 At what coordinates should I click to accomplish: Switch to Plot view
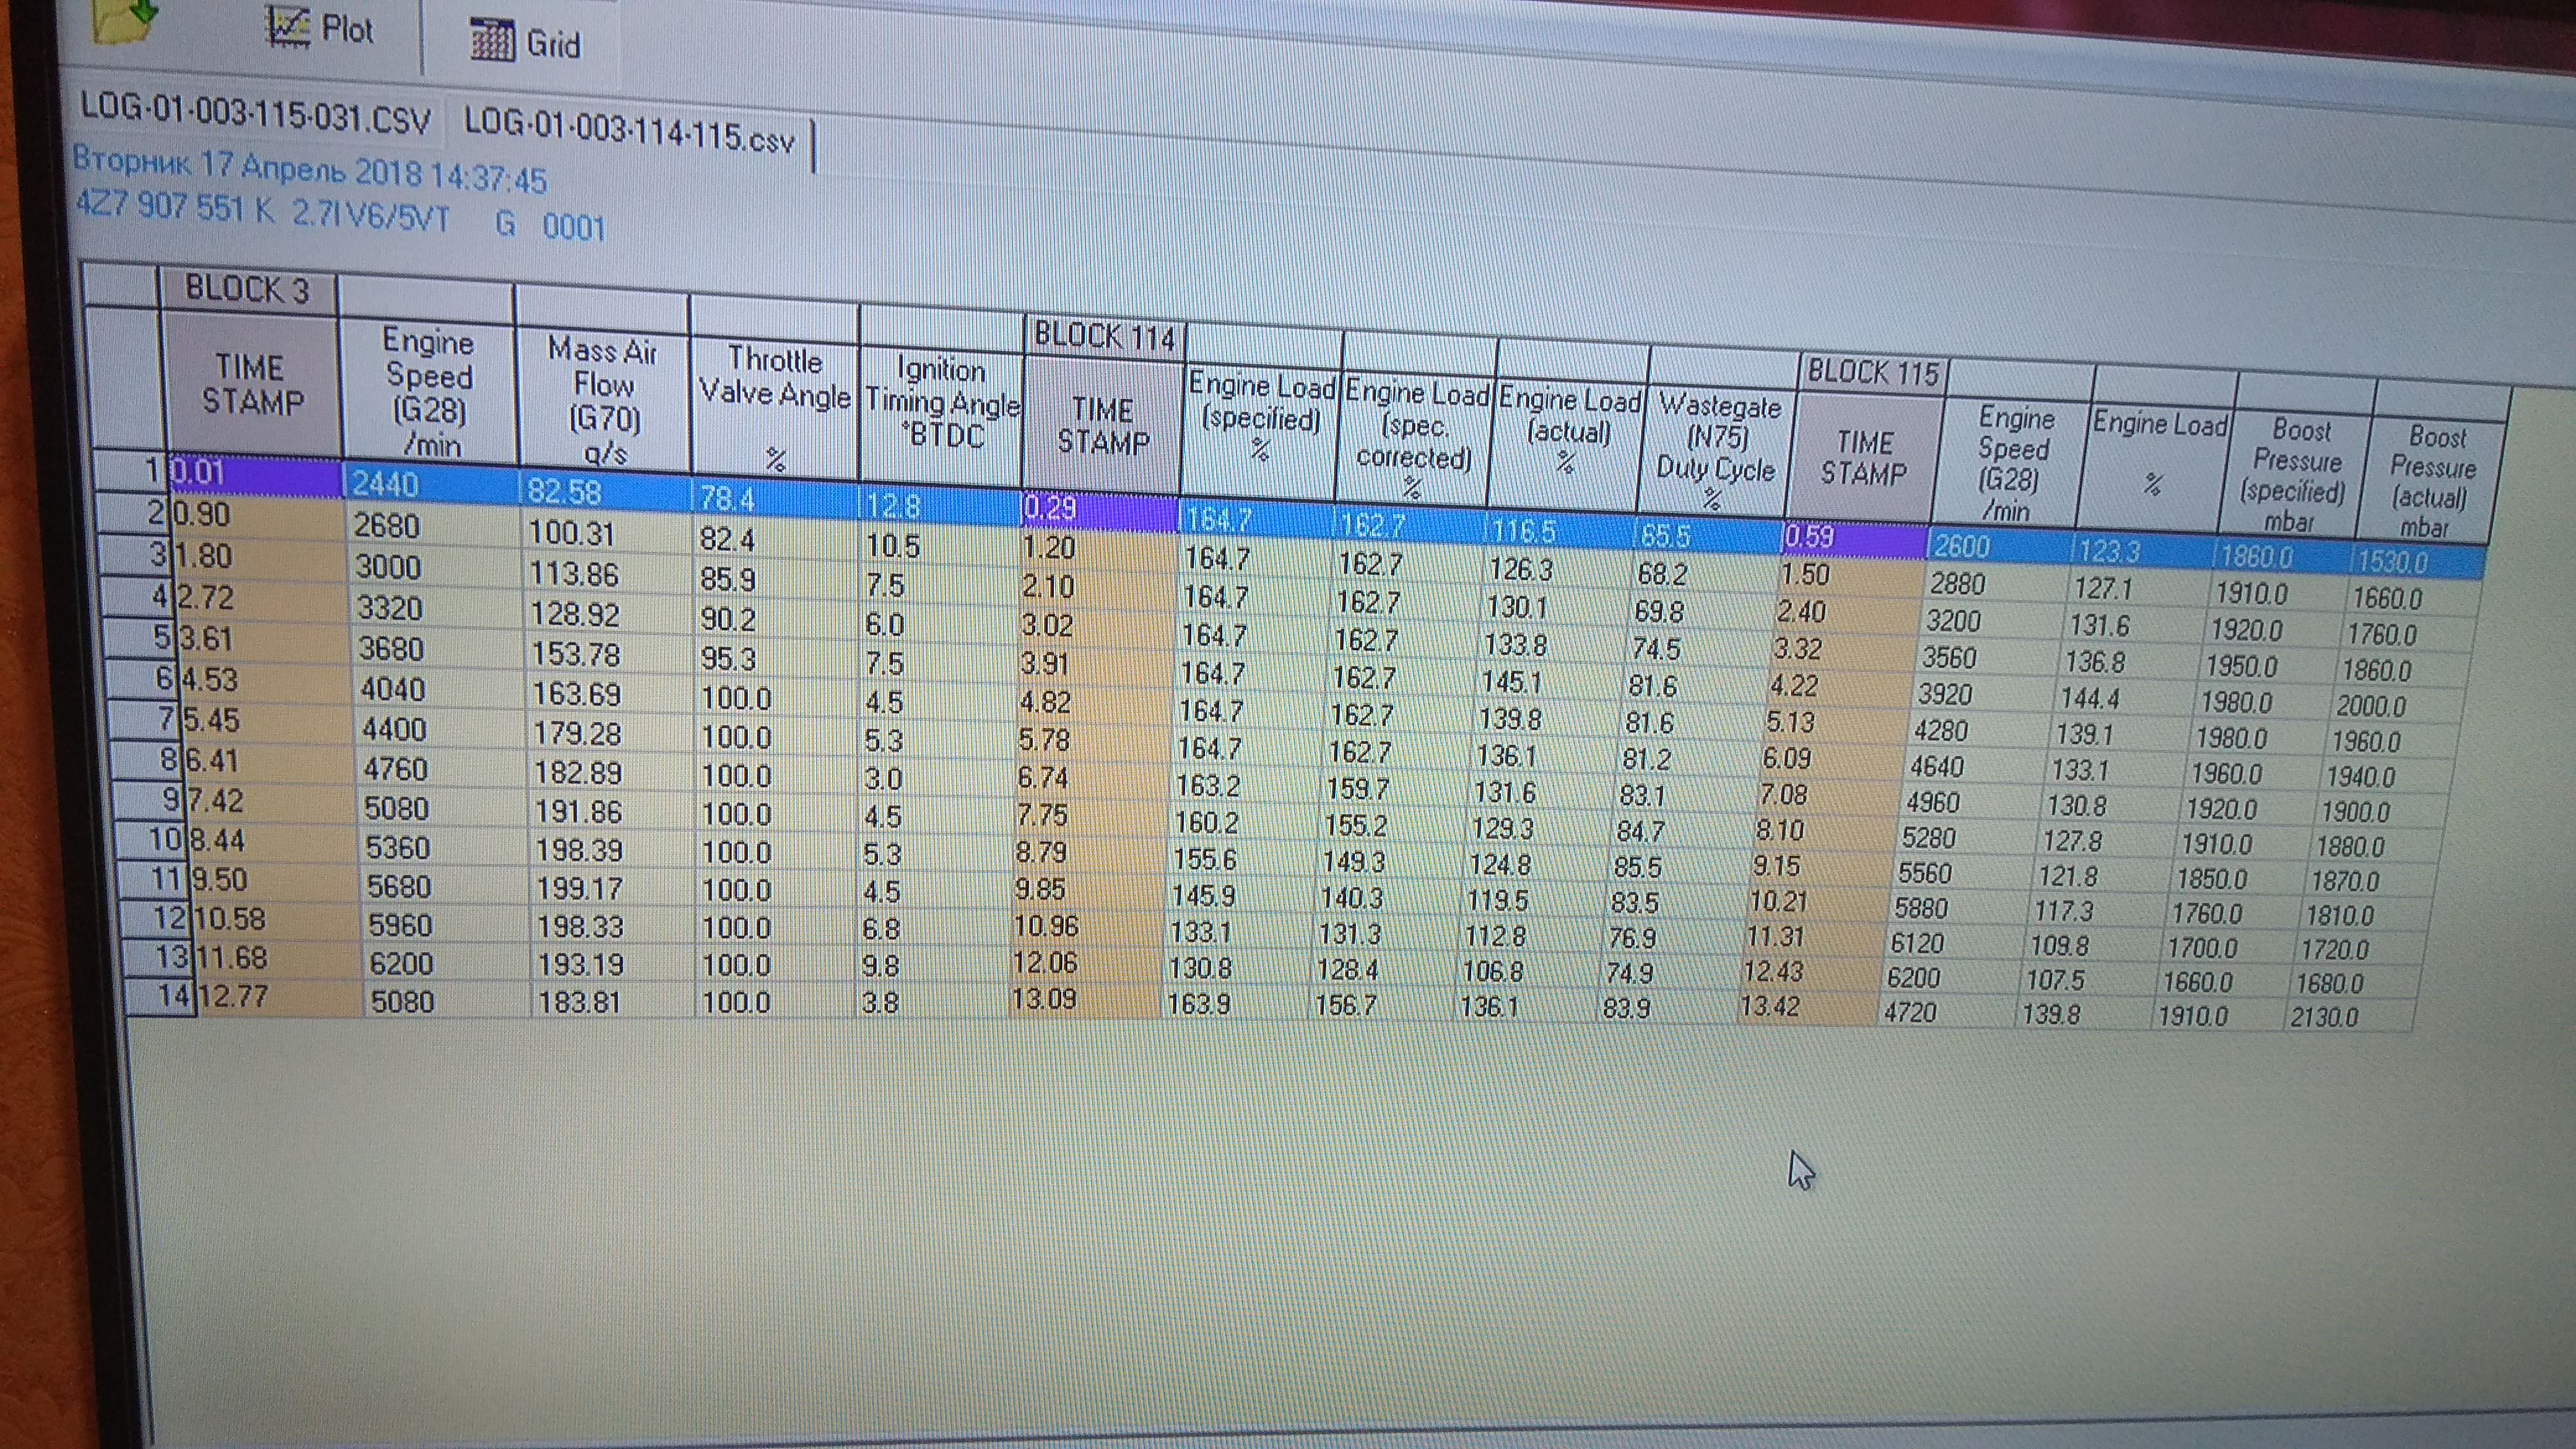pyautogui.click(x=321, y=28)
